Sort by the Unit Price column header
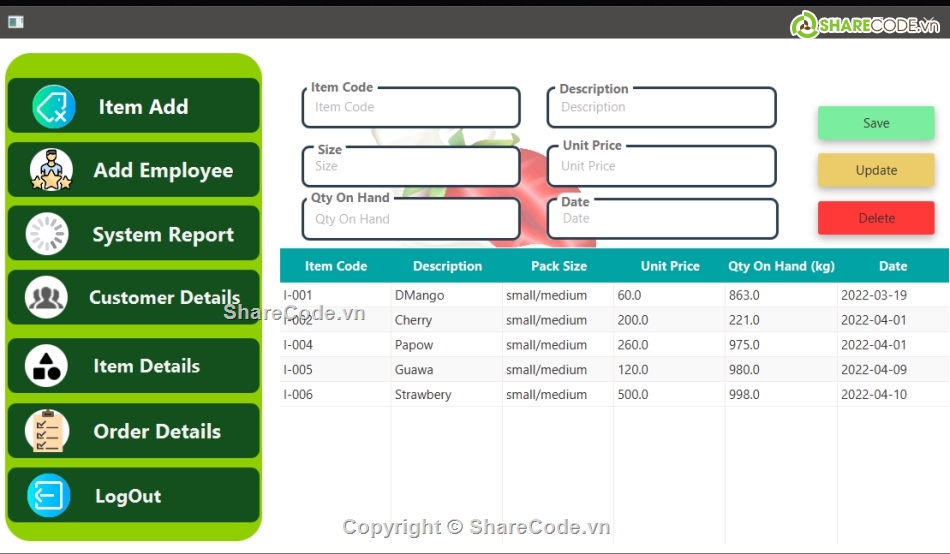 pyautogui.click(x=670, y=266)
